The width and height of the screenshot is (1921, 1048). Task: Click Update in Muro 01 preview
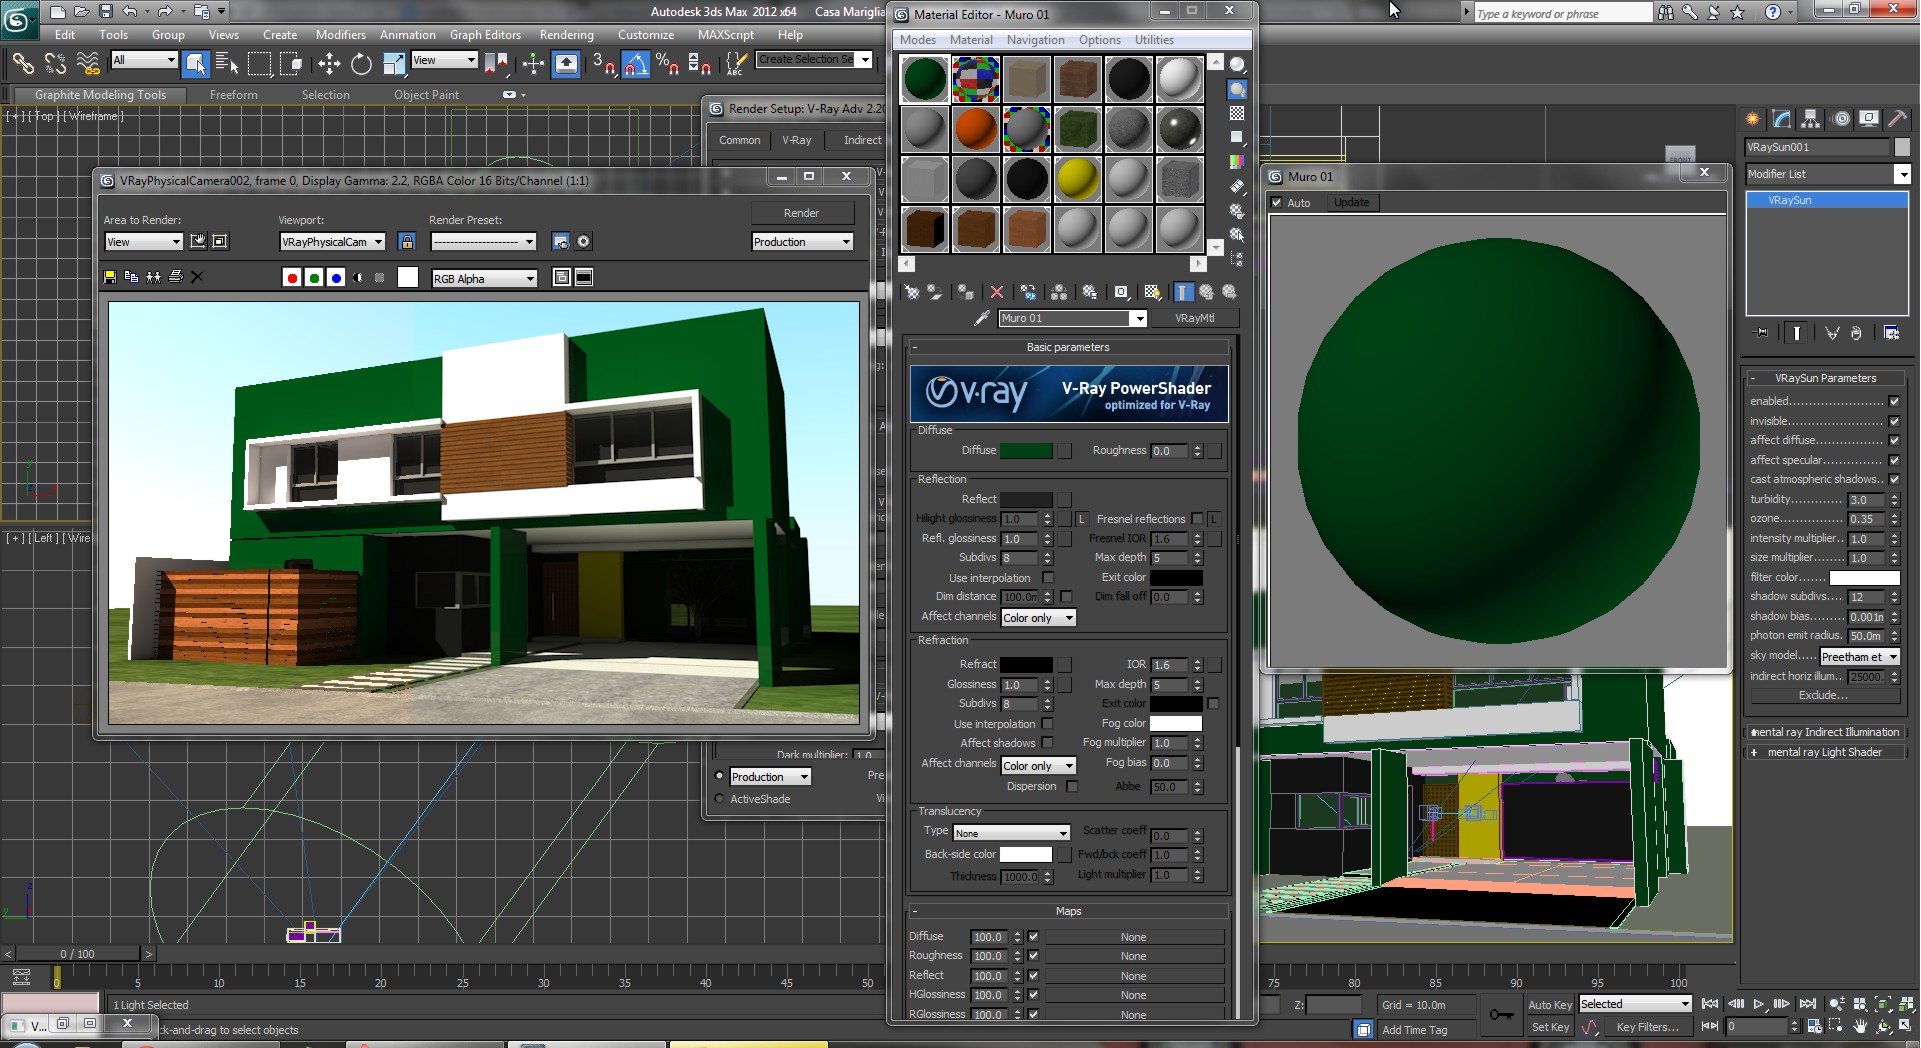tap(1351, 202)
